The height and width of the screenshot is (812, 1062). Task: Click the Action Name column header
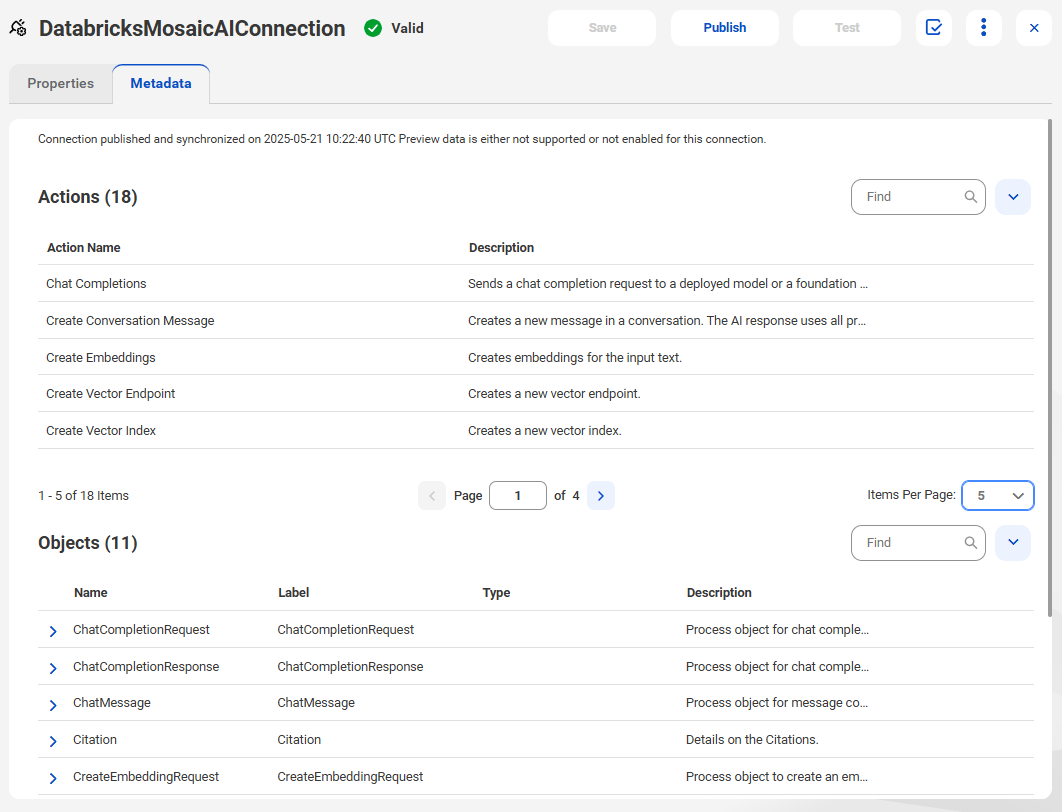click(83, 248)
